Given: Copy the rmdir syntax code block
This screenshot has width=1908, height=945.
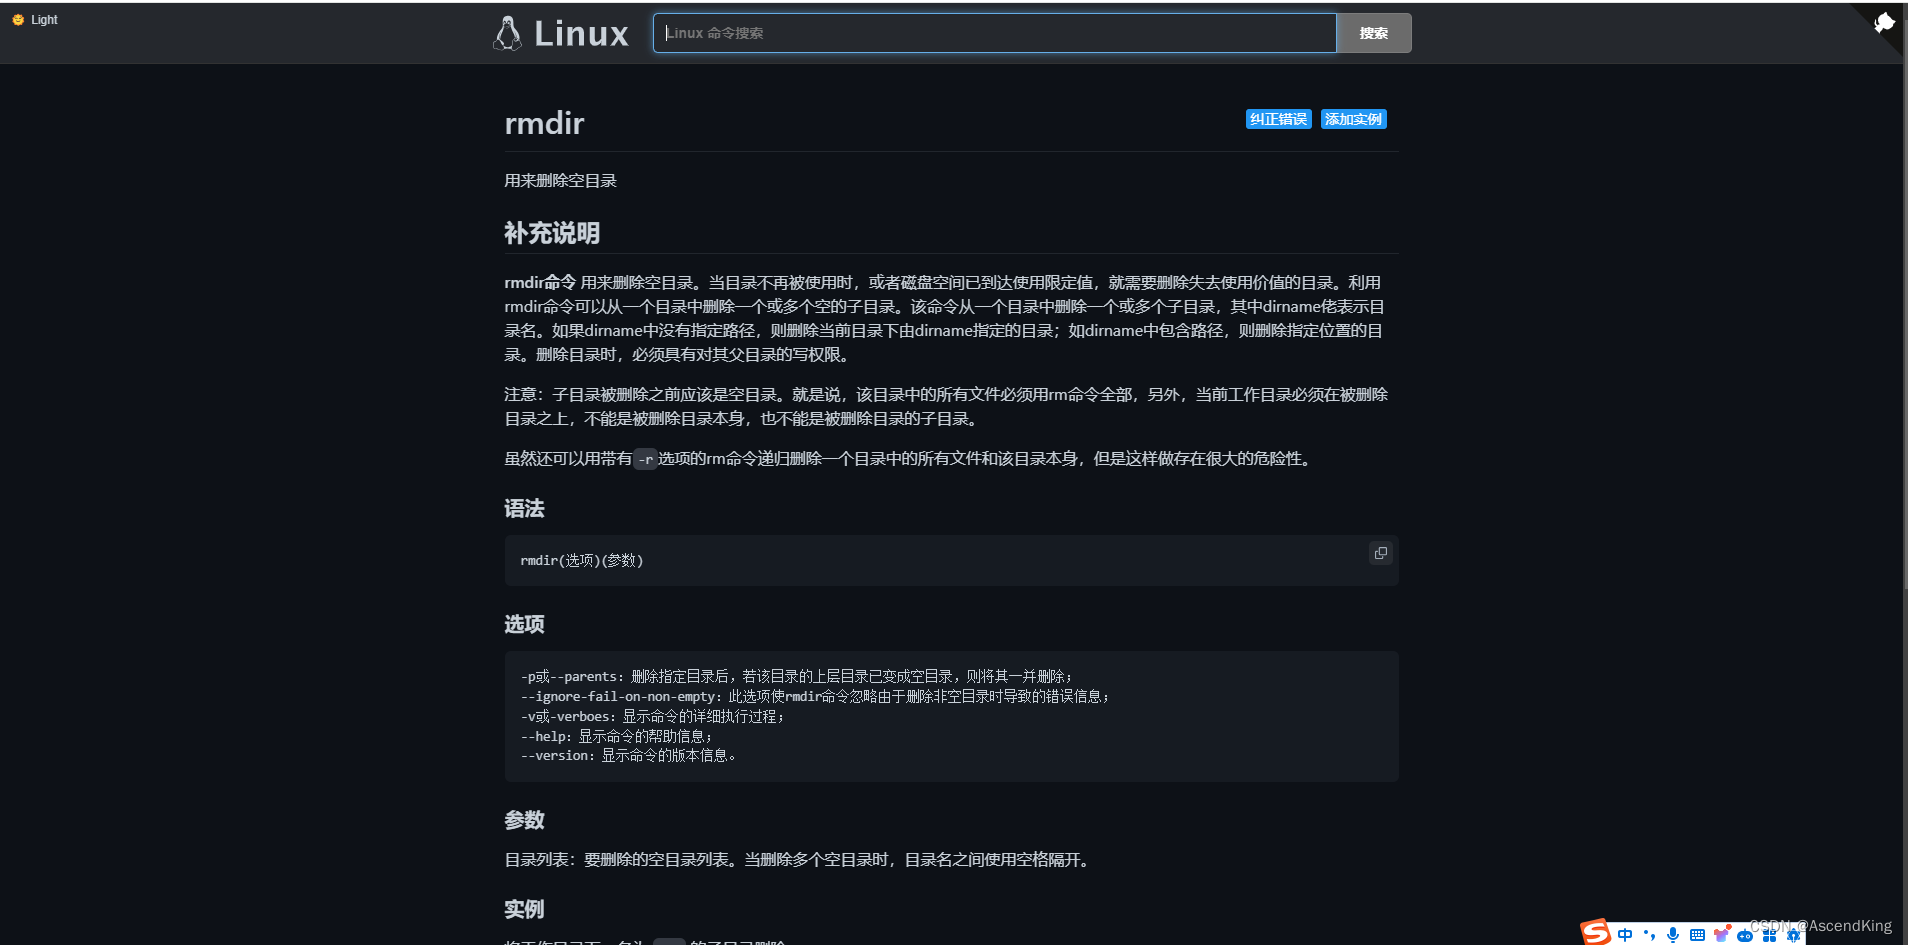Looking at the screenshot, I should coord(1380,553).
